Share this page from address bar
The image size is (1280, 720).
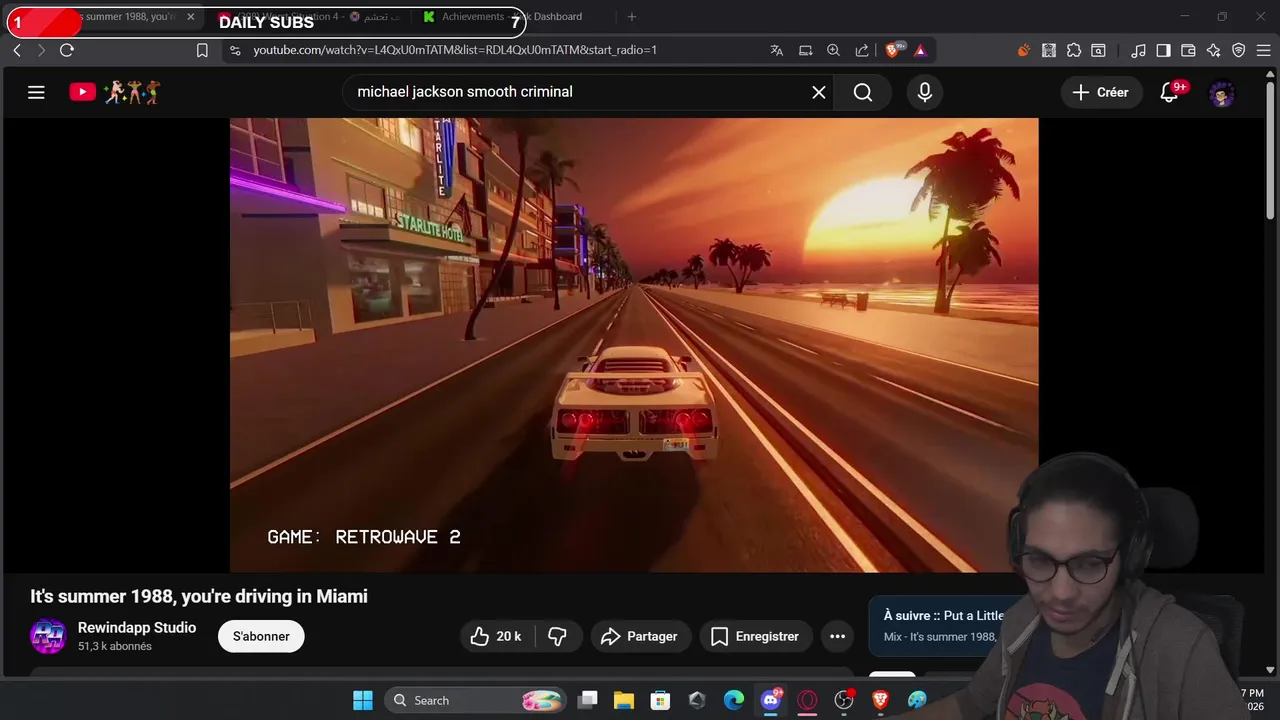pyautogui.click(x=862, y=50)
